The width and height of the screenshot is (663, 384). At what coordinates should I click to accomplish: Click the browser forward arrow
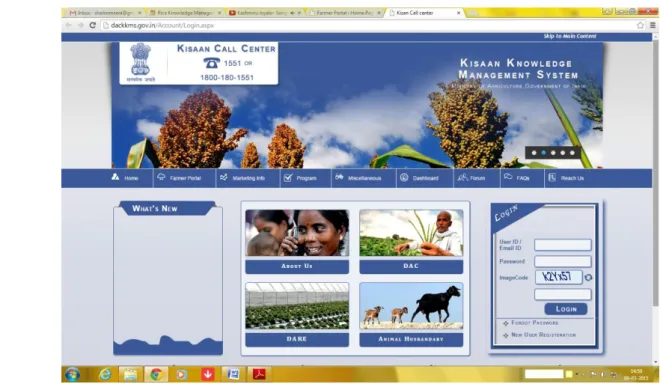pyautogui.click(x=81, y=25)
